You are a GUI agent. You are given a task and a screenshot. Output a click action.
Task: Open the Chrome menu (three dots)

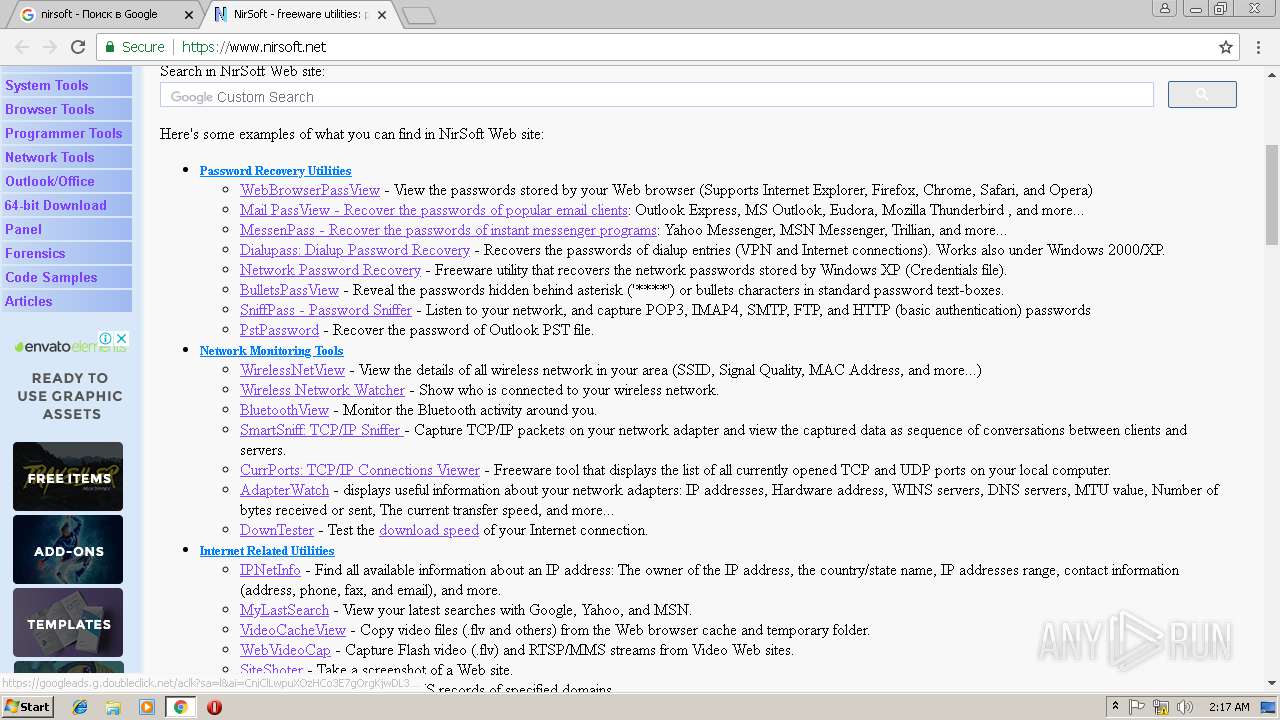pos(1258,47)
